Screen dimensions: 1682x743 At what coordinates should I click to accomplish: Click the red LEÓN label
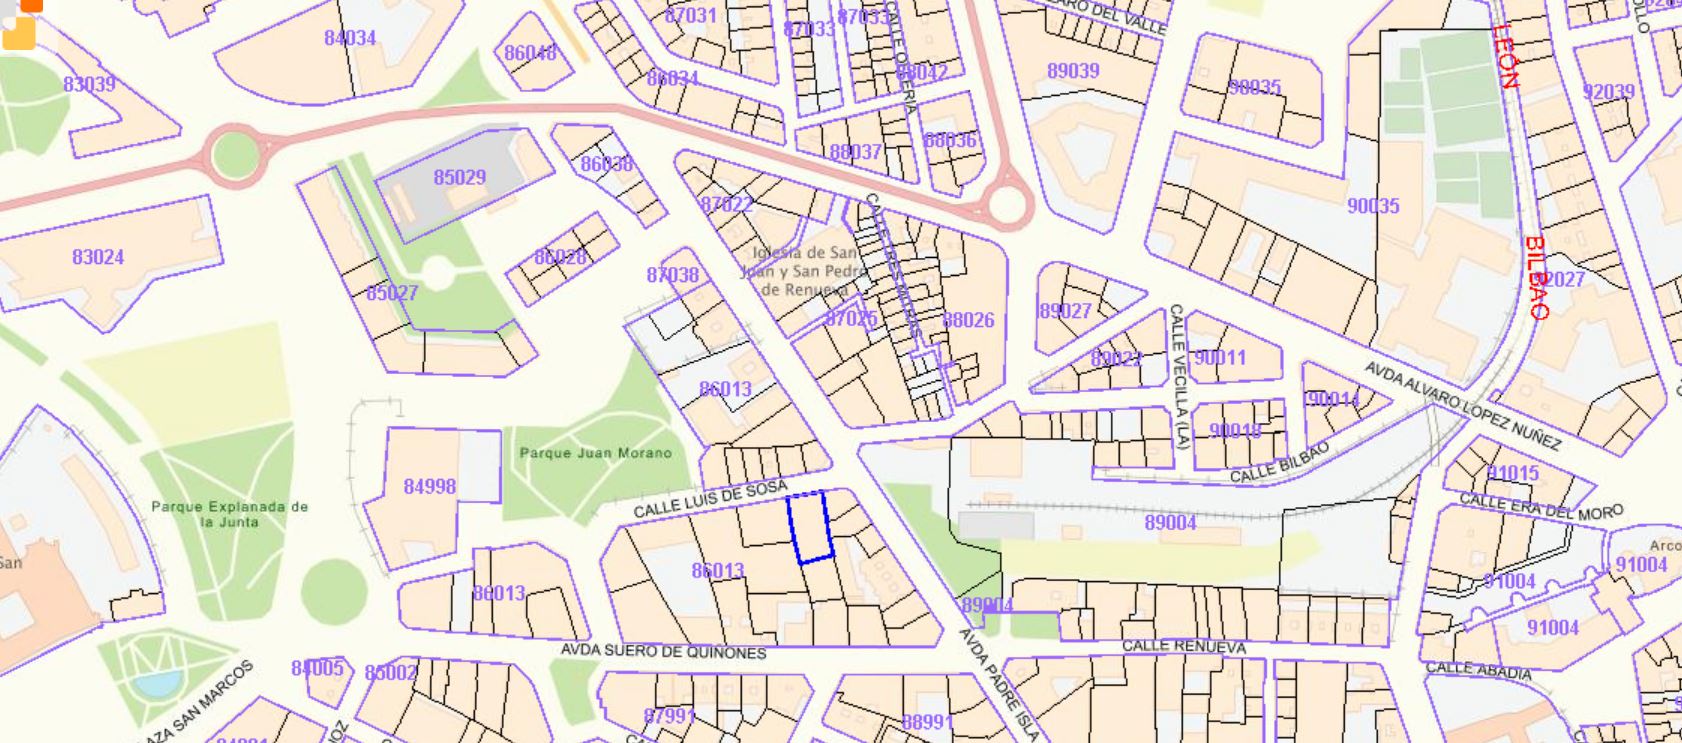pyautogui.click(x=1505, y=56)
